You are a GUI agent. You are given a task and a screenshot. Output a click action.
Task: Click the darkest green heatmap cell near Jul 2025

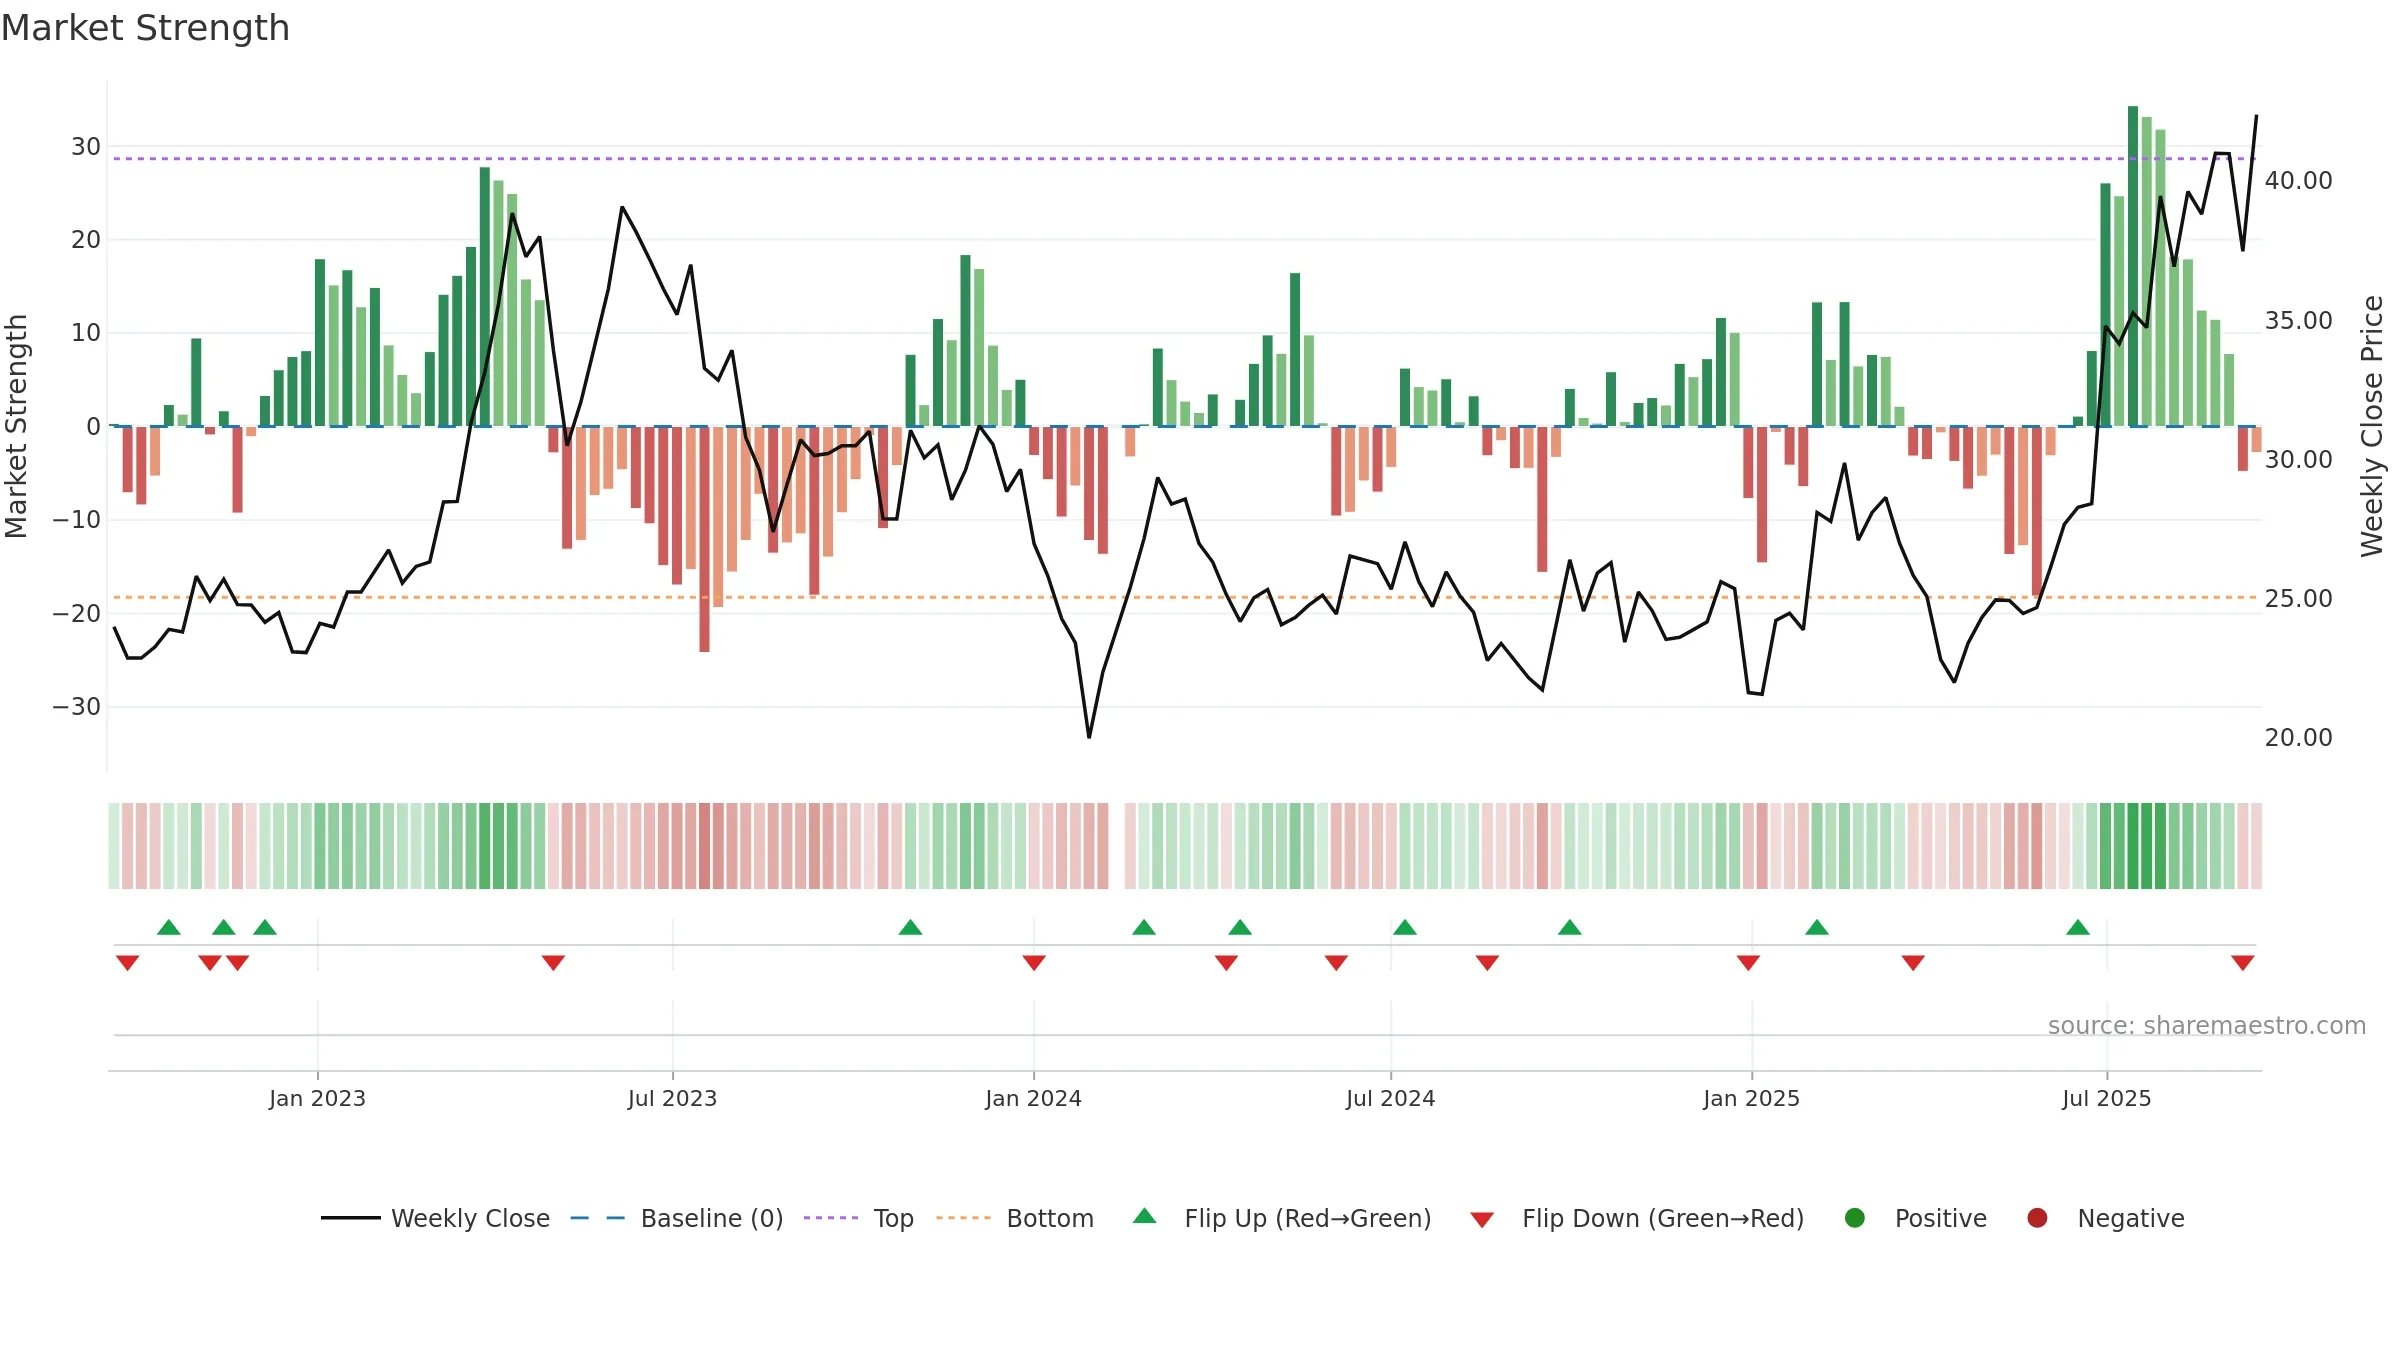pos(2133,846)
